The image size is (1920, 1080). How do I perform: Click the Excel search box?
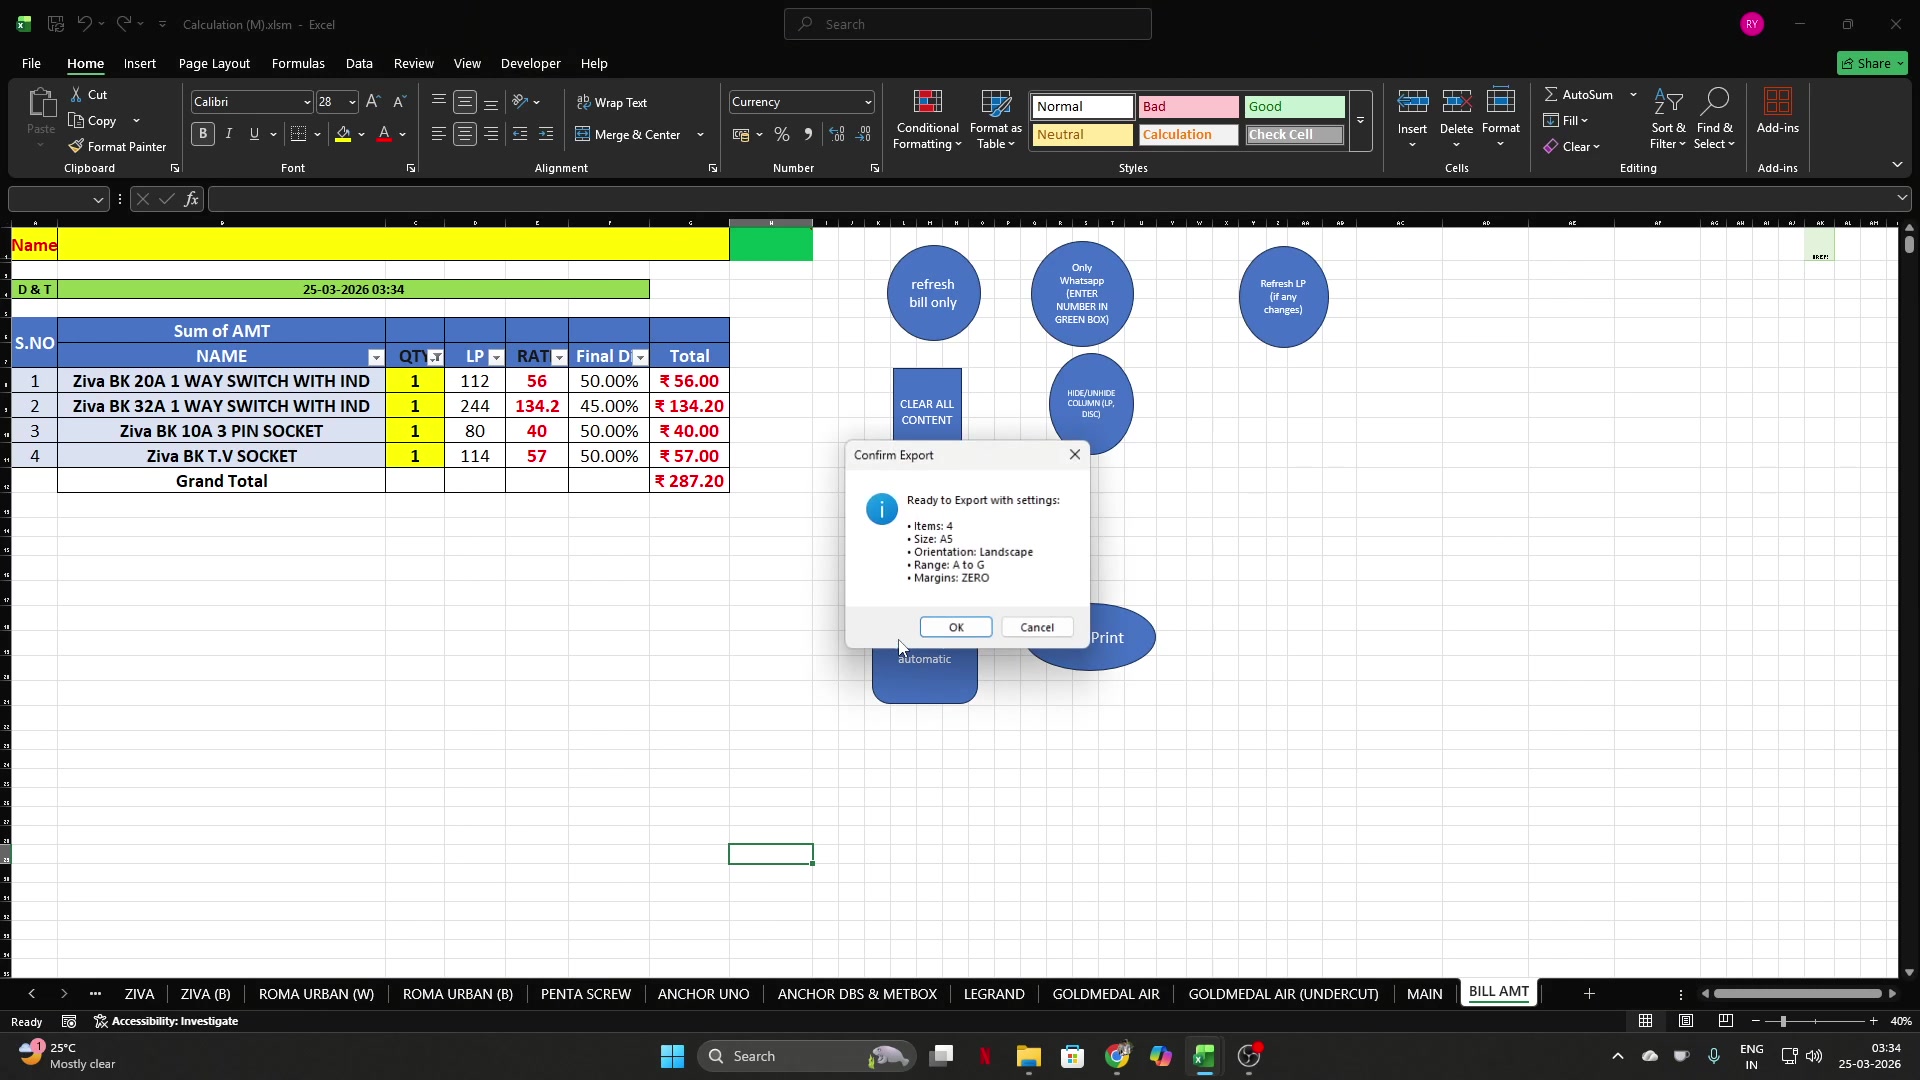[968, 24]
